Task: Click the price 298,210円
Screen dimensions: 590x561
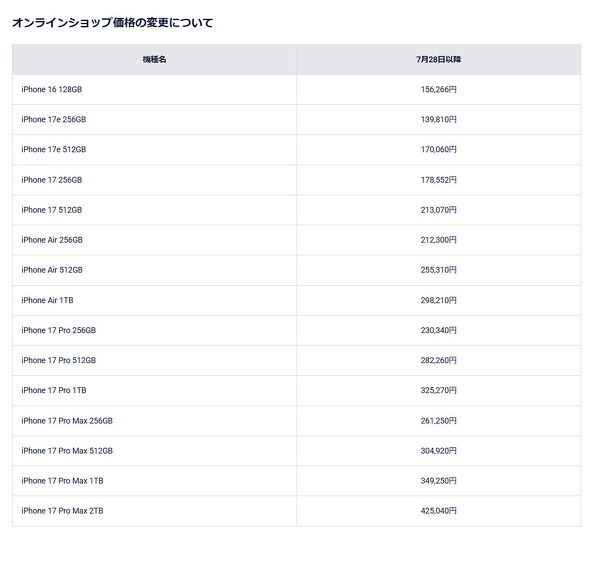Action: (x=438, y=300)
